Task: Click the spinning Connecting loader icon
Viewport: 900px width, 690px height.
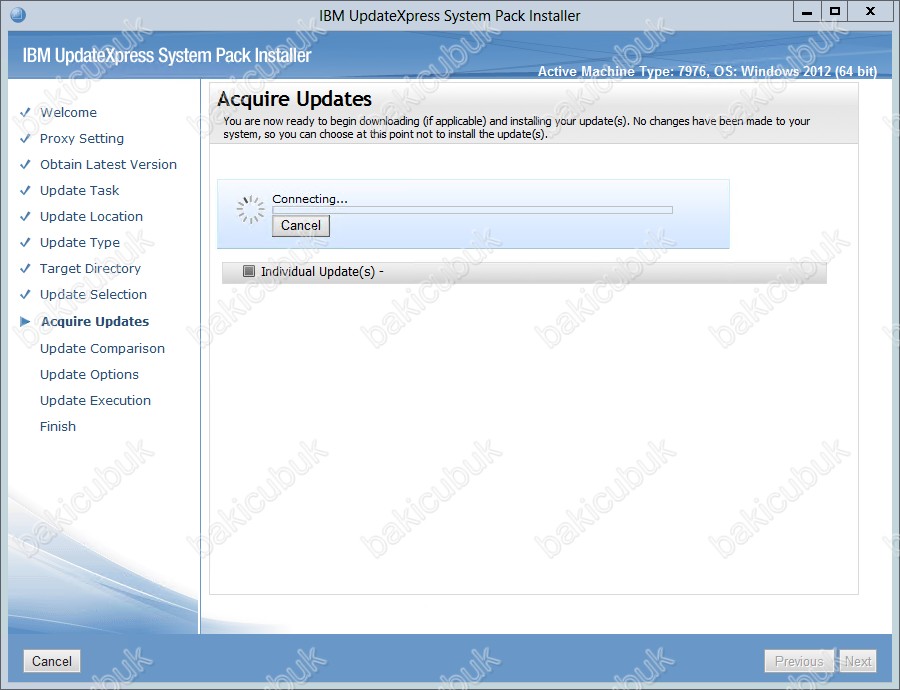Action: tap(249, 209)
